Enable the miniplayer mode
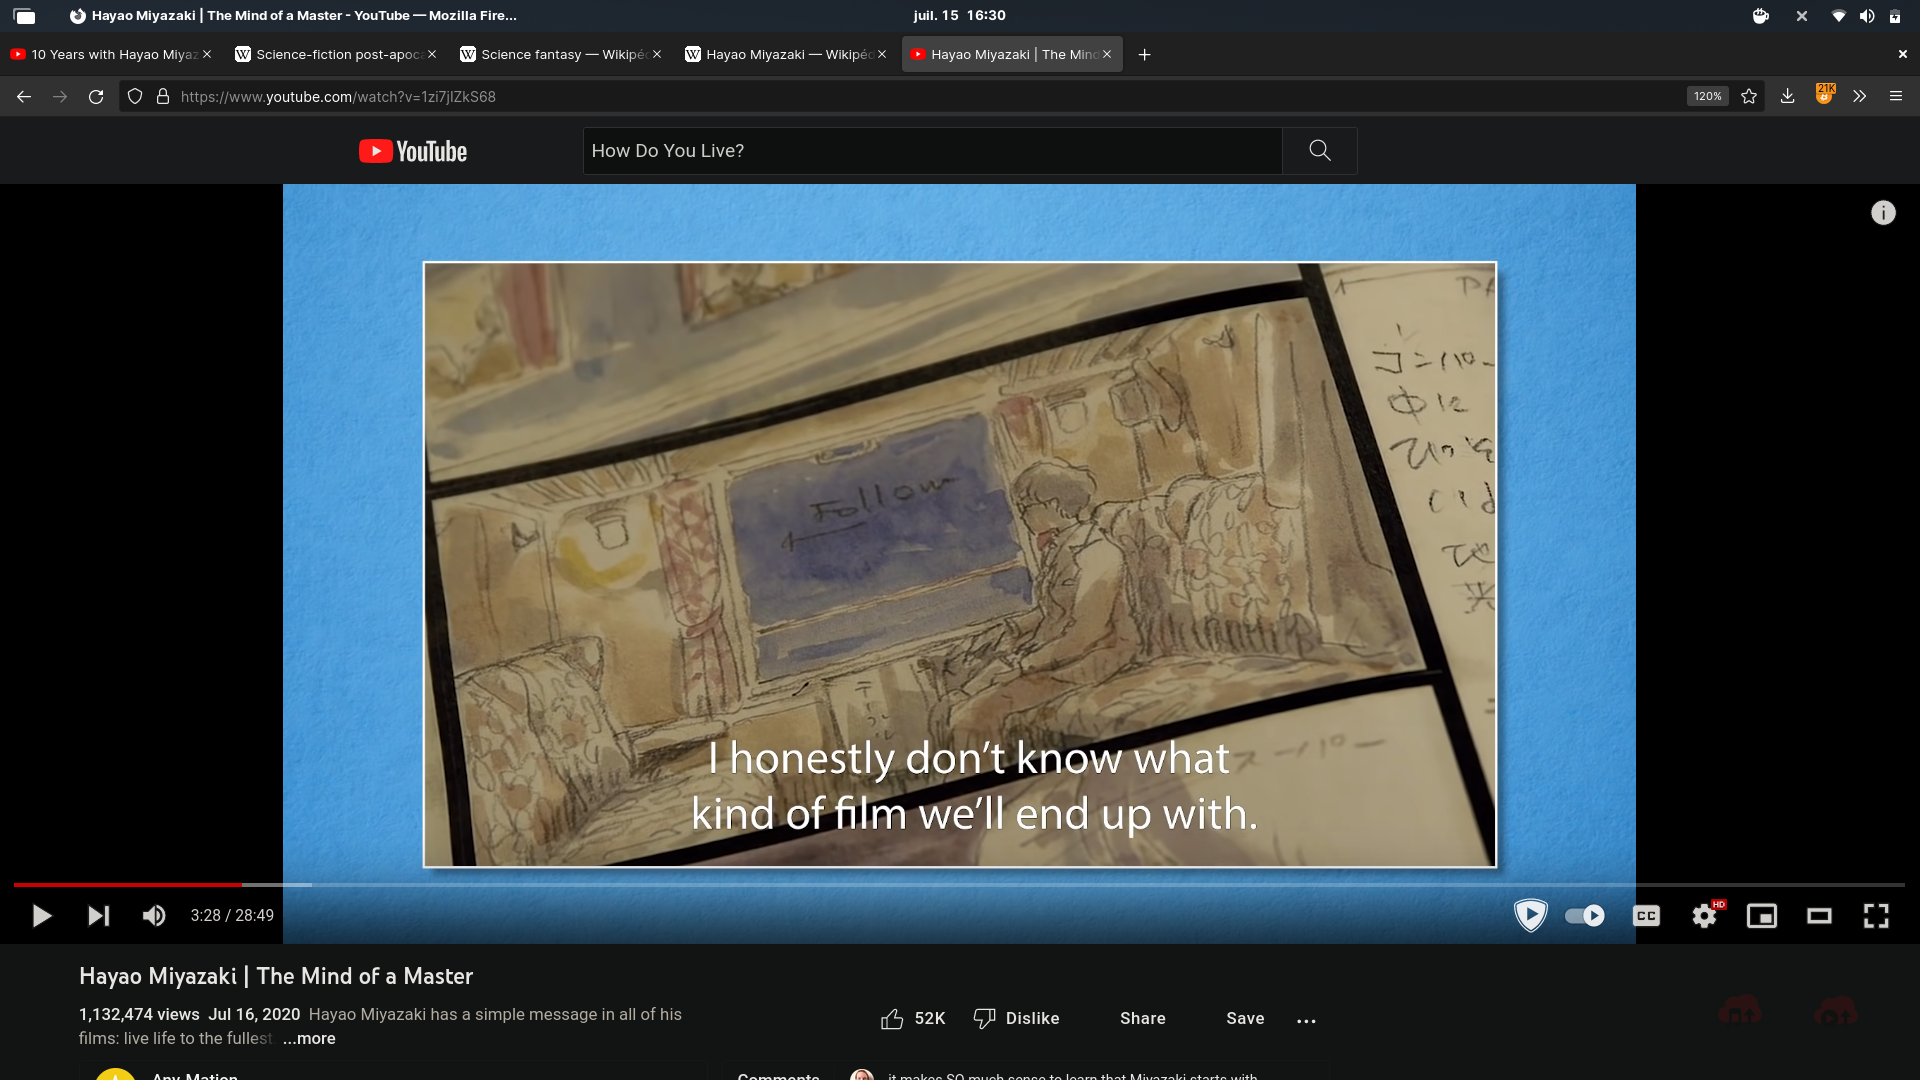Image resolution: width=1920 pixels, height=1080 pixels. click(1762, 916)
